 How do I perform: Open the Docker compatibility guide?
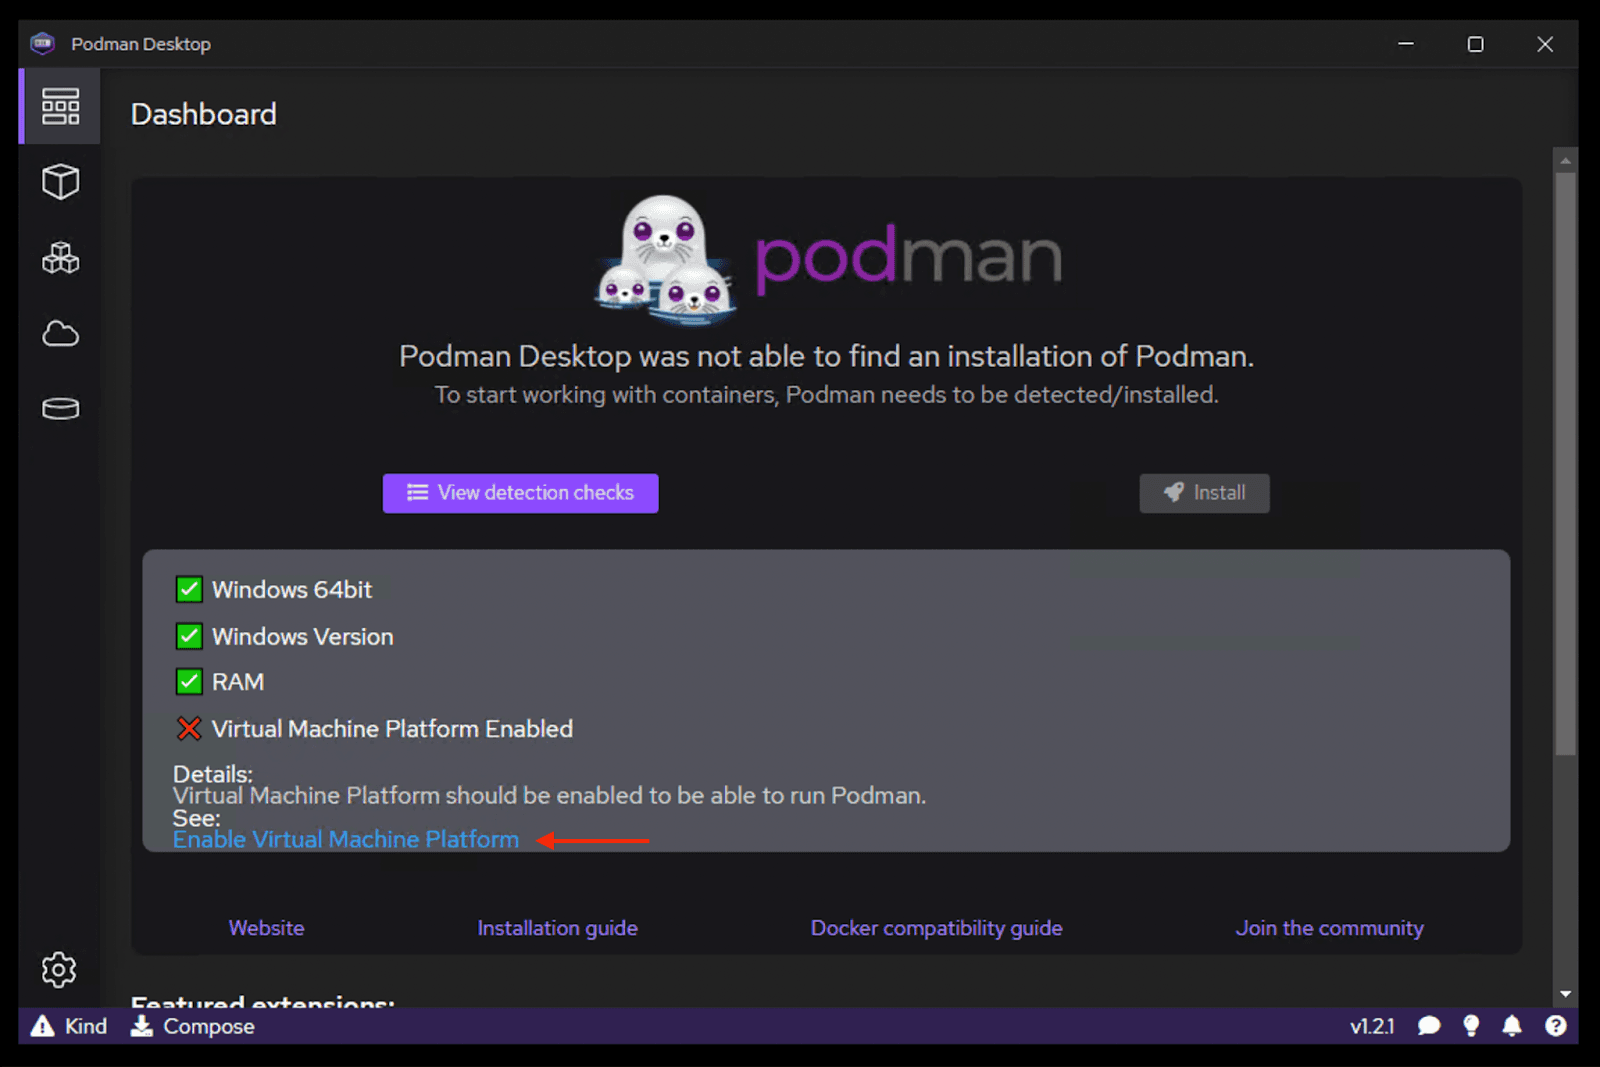pyautogui.click(x=936, y=928)
